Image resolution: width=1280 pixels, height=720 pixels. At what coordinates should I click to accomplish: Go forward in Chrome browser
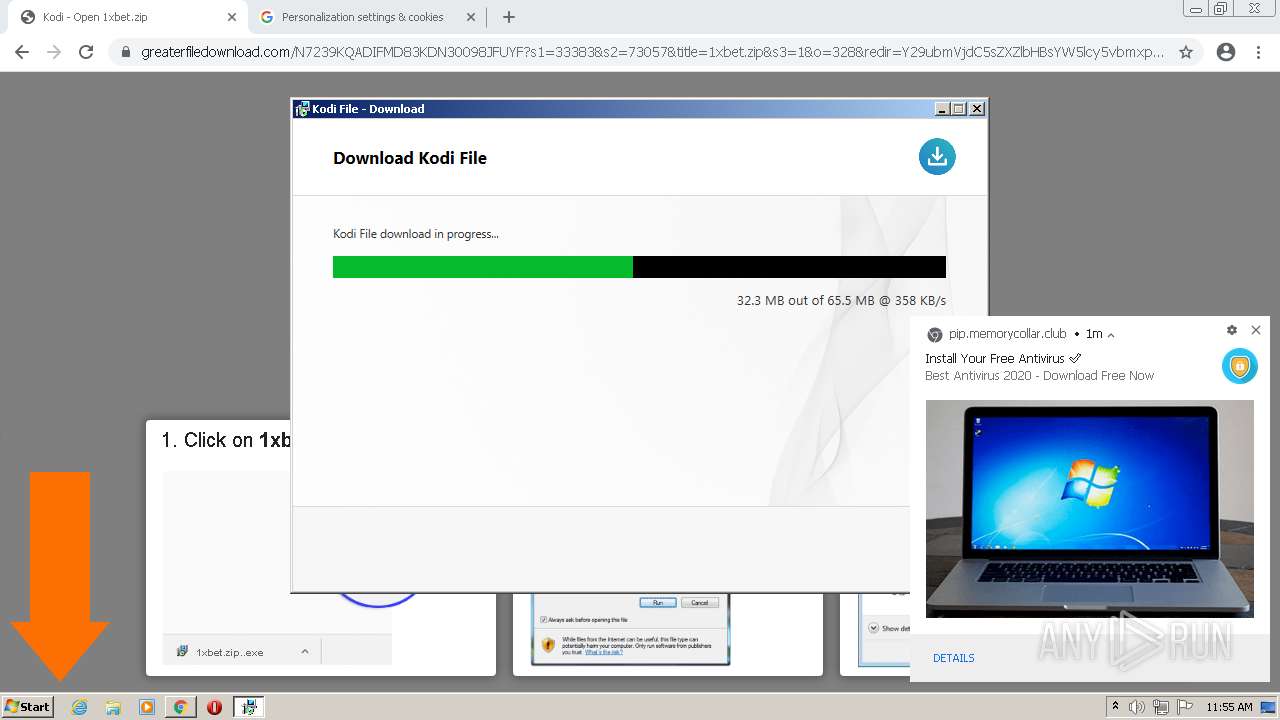pyautogui.click(x=54, y=52)
